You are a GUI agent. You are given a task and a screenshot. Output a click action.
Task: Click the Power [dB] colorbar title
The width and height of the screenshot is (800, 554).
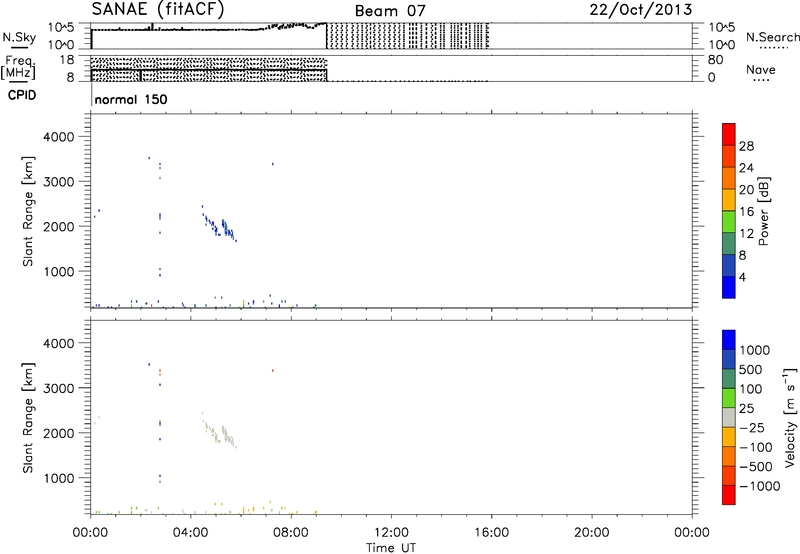tap(764, 211)
